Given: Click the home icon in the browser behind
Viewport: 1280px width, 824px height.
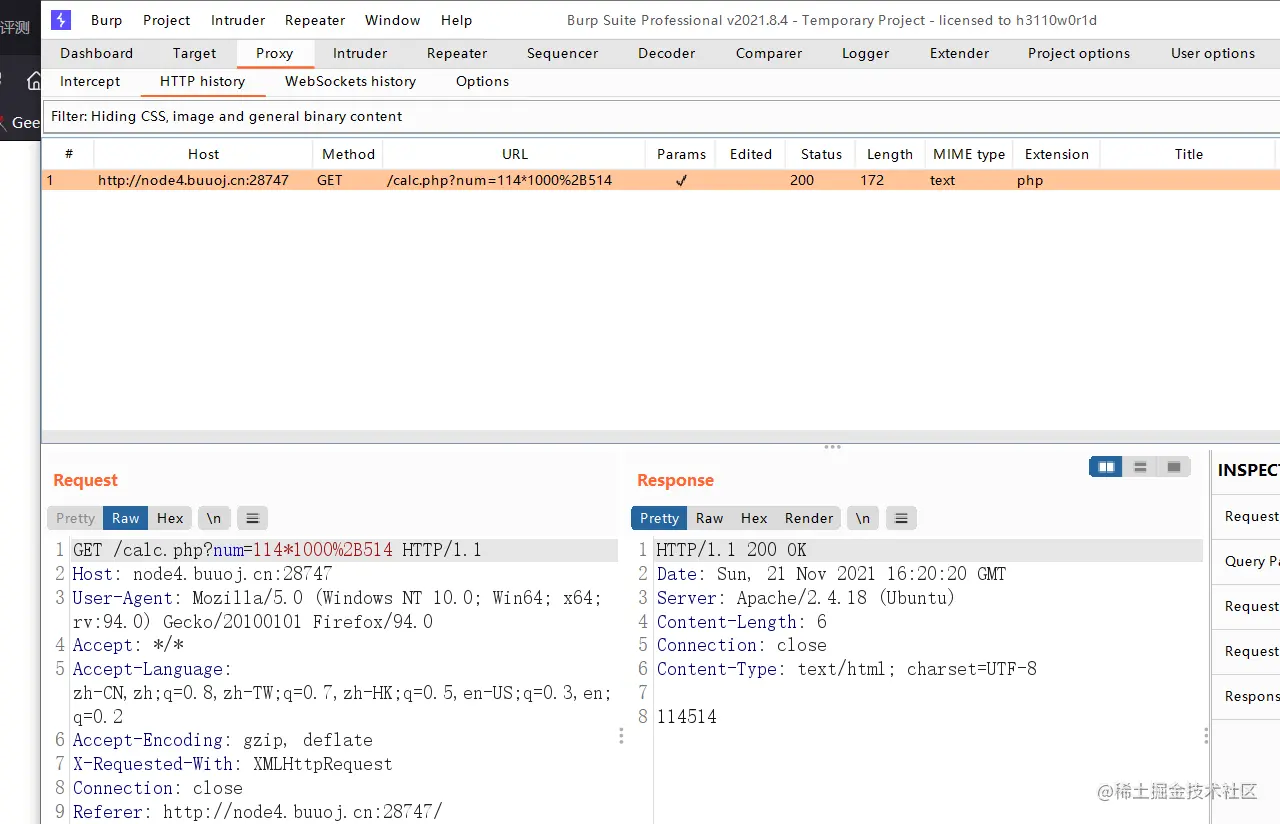Looking at the screenshot, I should point(34,81).
